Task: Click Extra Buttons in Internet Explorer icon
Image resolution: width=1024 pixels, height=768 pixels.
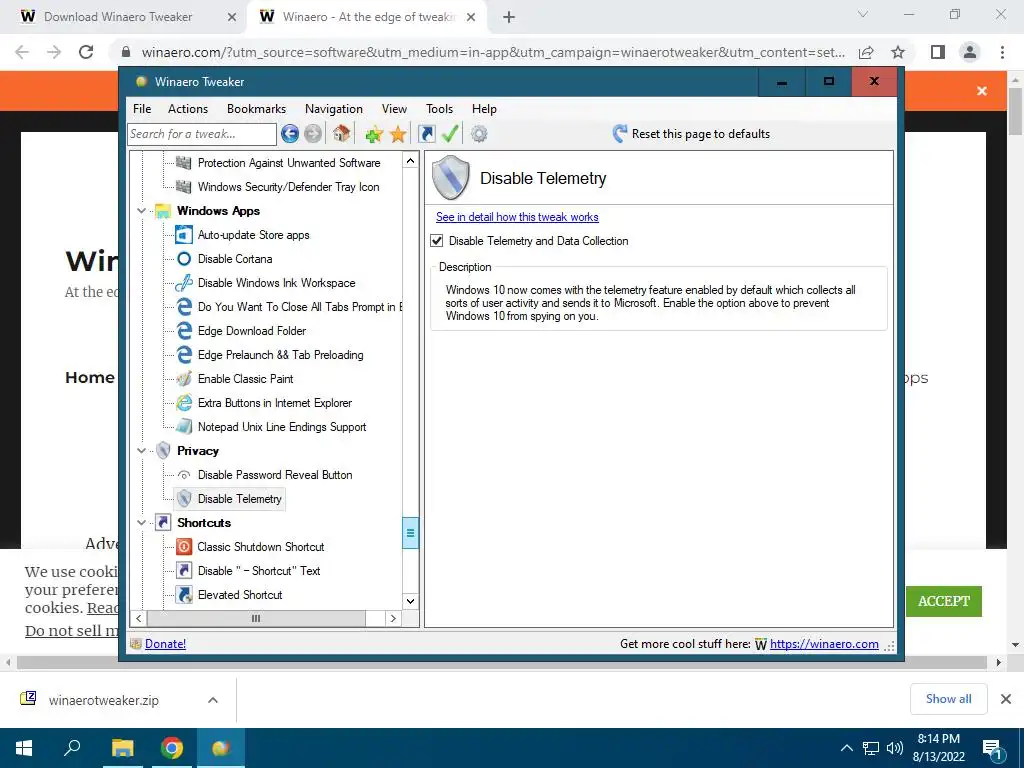Action: [x=184, y=403]
